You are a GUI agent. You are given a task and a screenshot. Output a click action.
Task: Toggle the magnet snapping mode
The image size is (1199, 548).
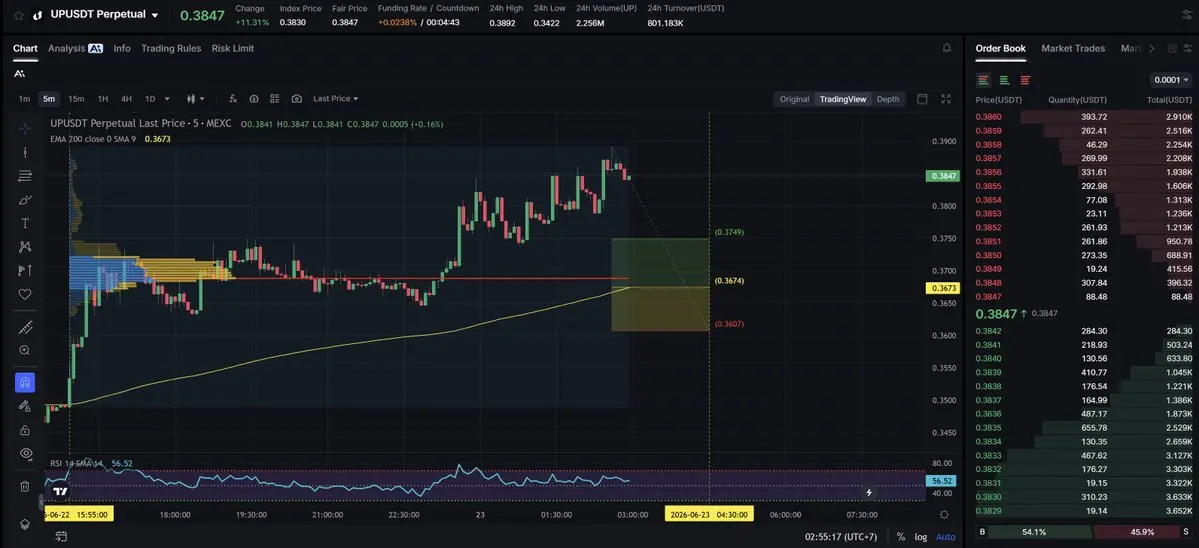24,382
